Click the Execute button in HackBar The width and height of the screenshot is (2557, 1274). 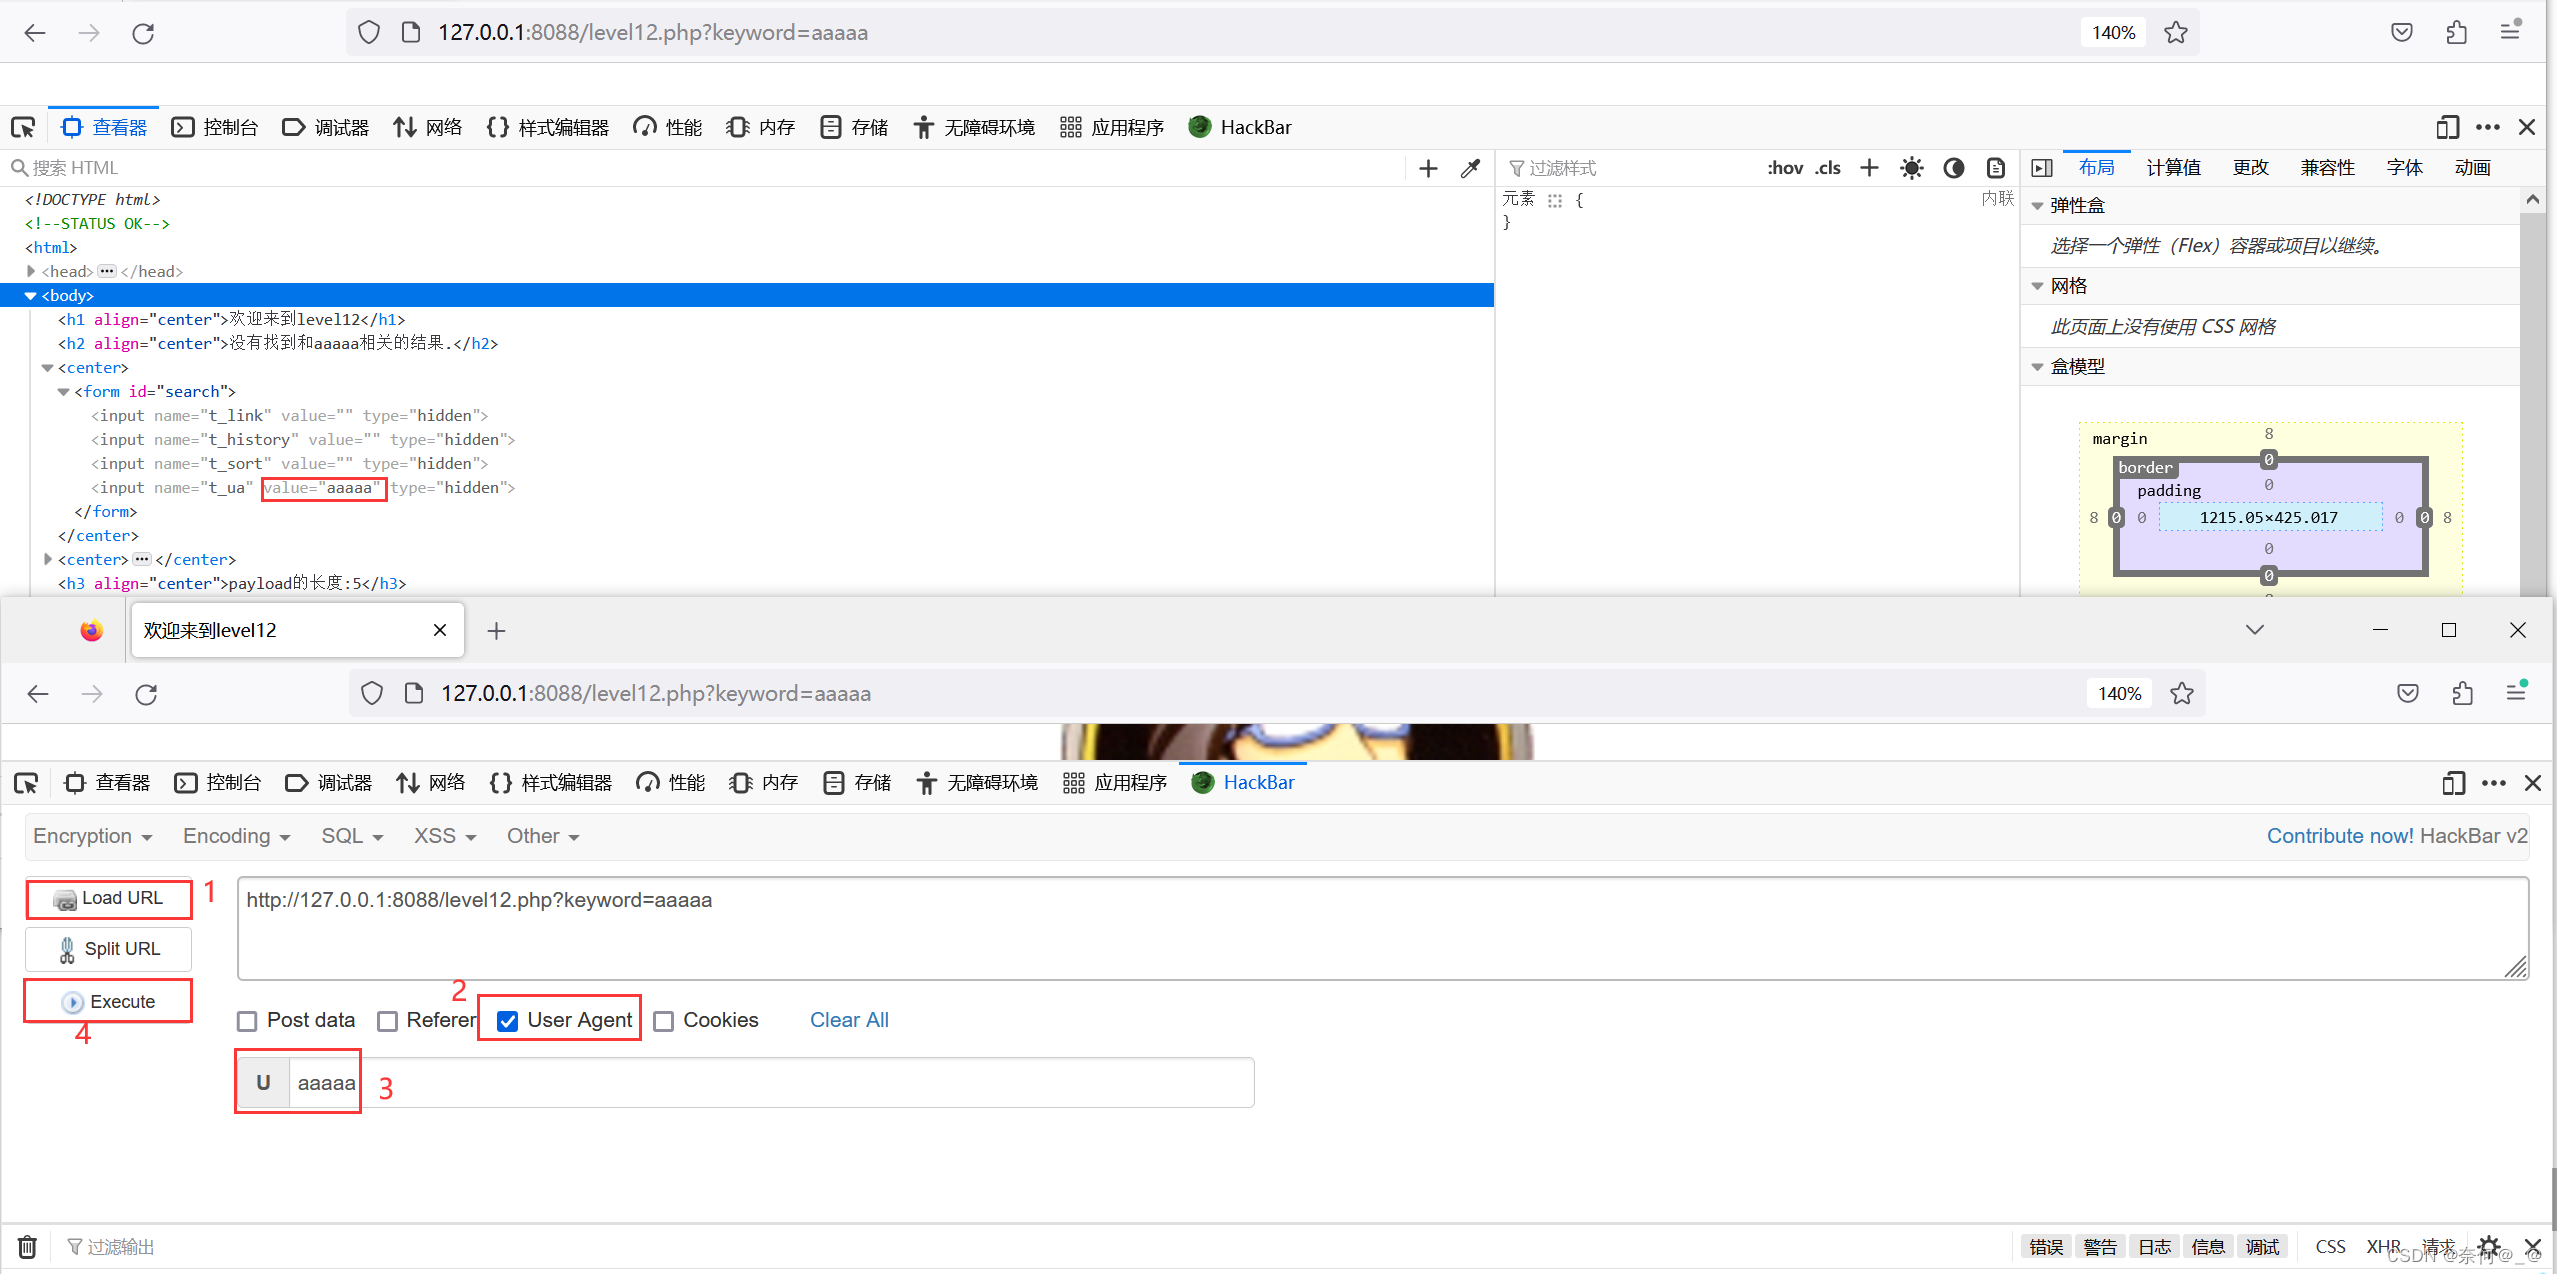pos(109,1000)
